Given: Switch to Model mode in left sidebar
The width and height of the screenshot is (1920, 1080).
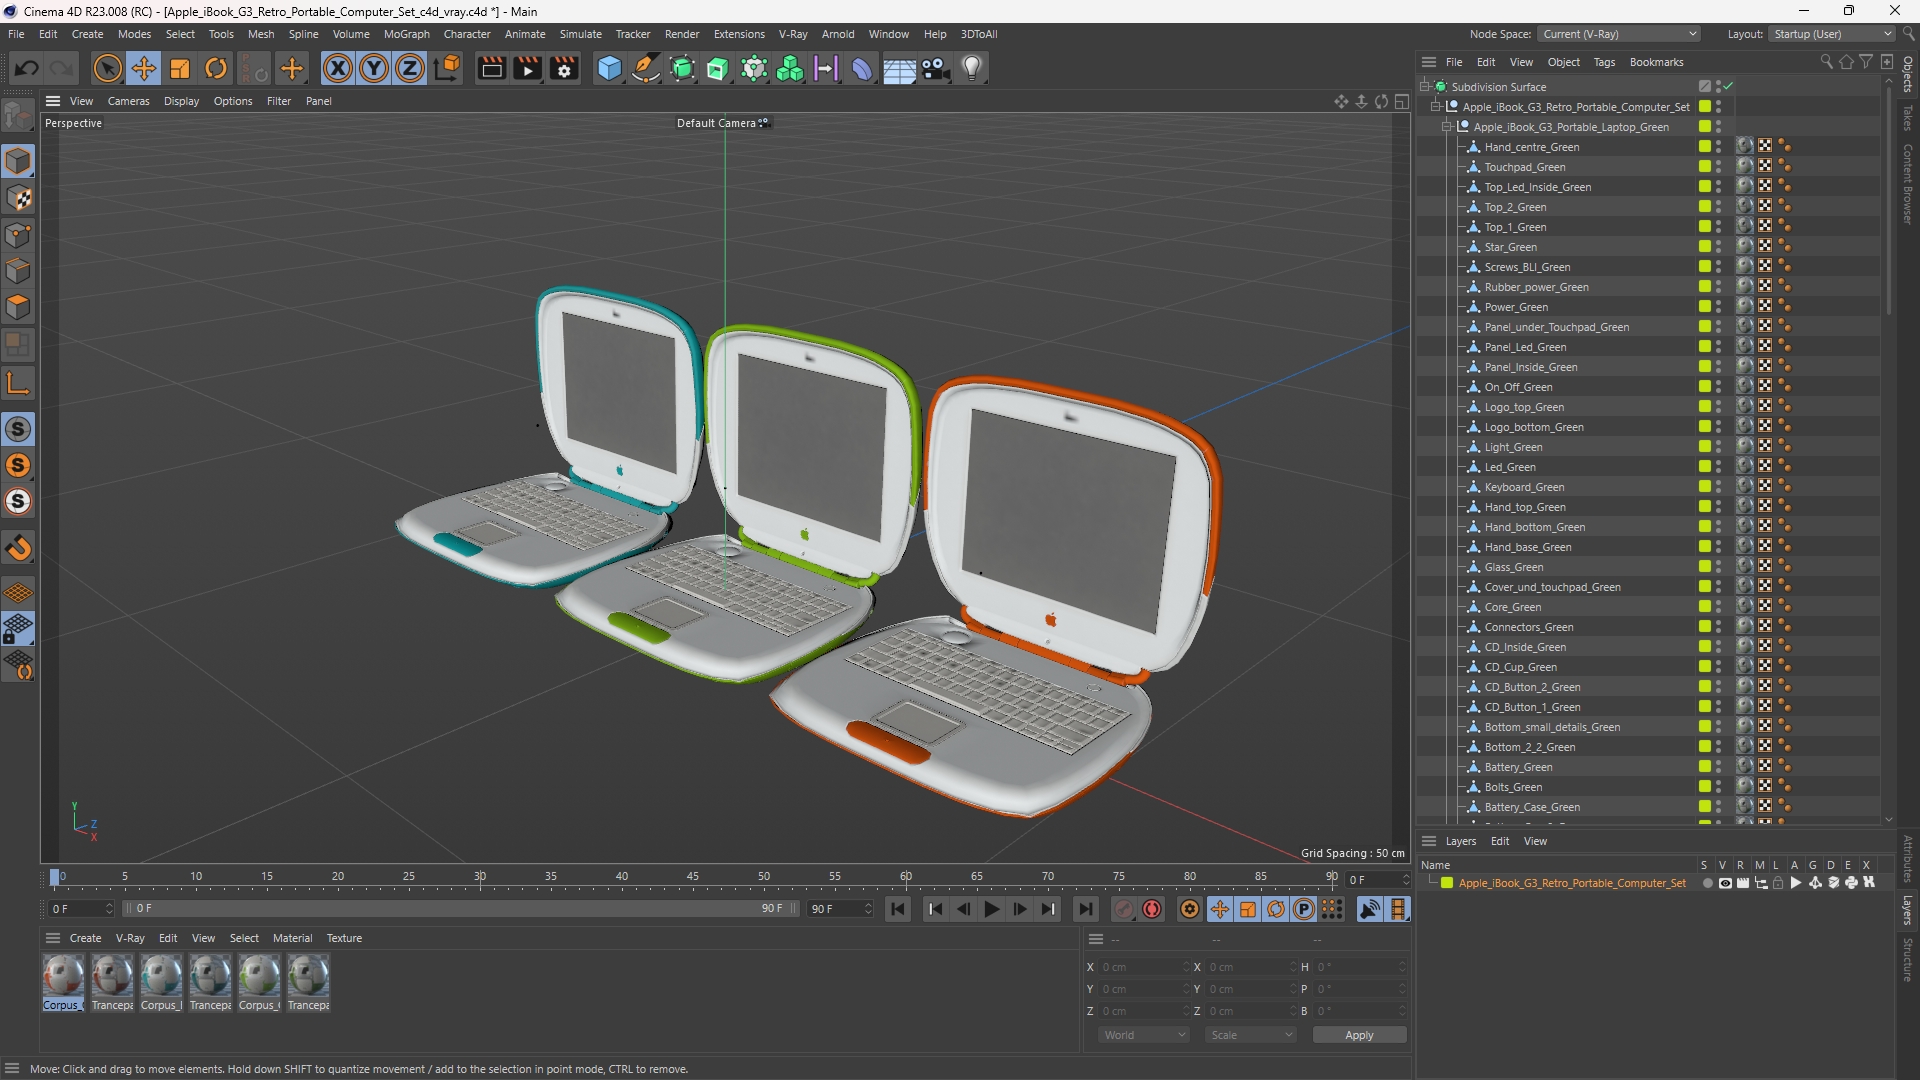Looking at the screenshot, I should (x=18, y=161).
